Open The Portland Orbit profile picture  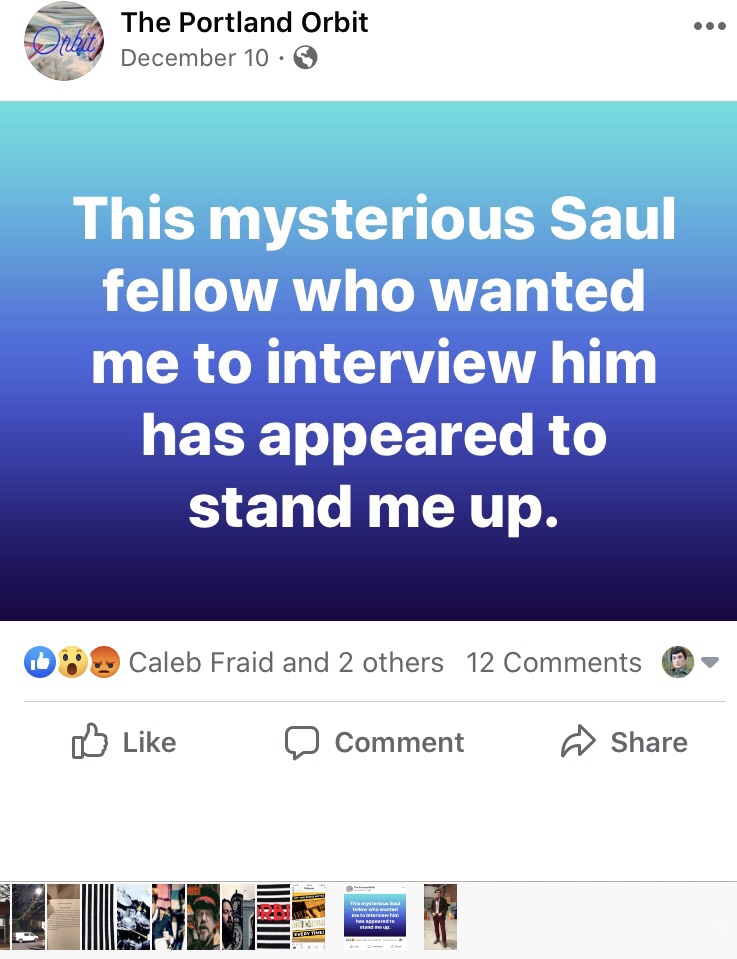tap(62, 41)
